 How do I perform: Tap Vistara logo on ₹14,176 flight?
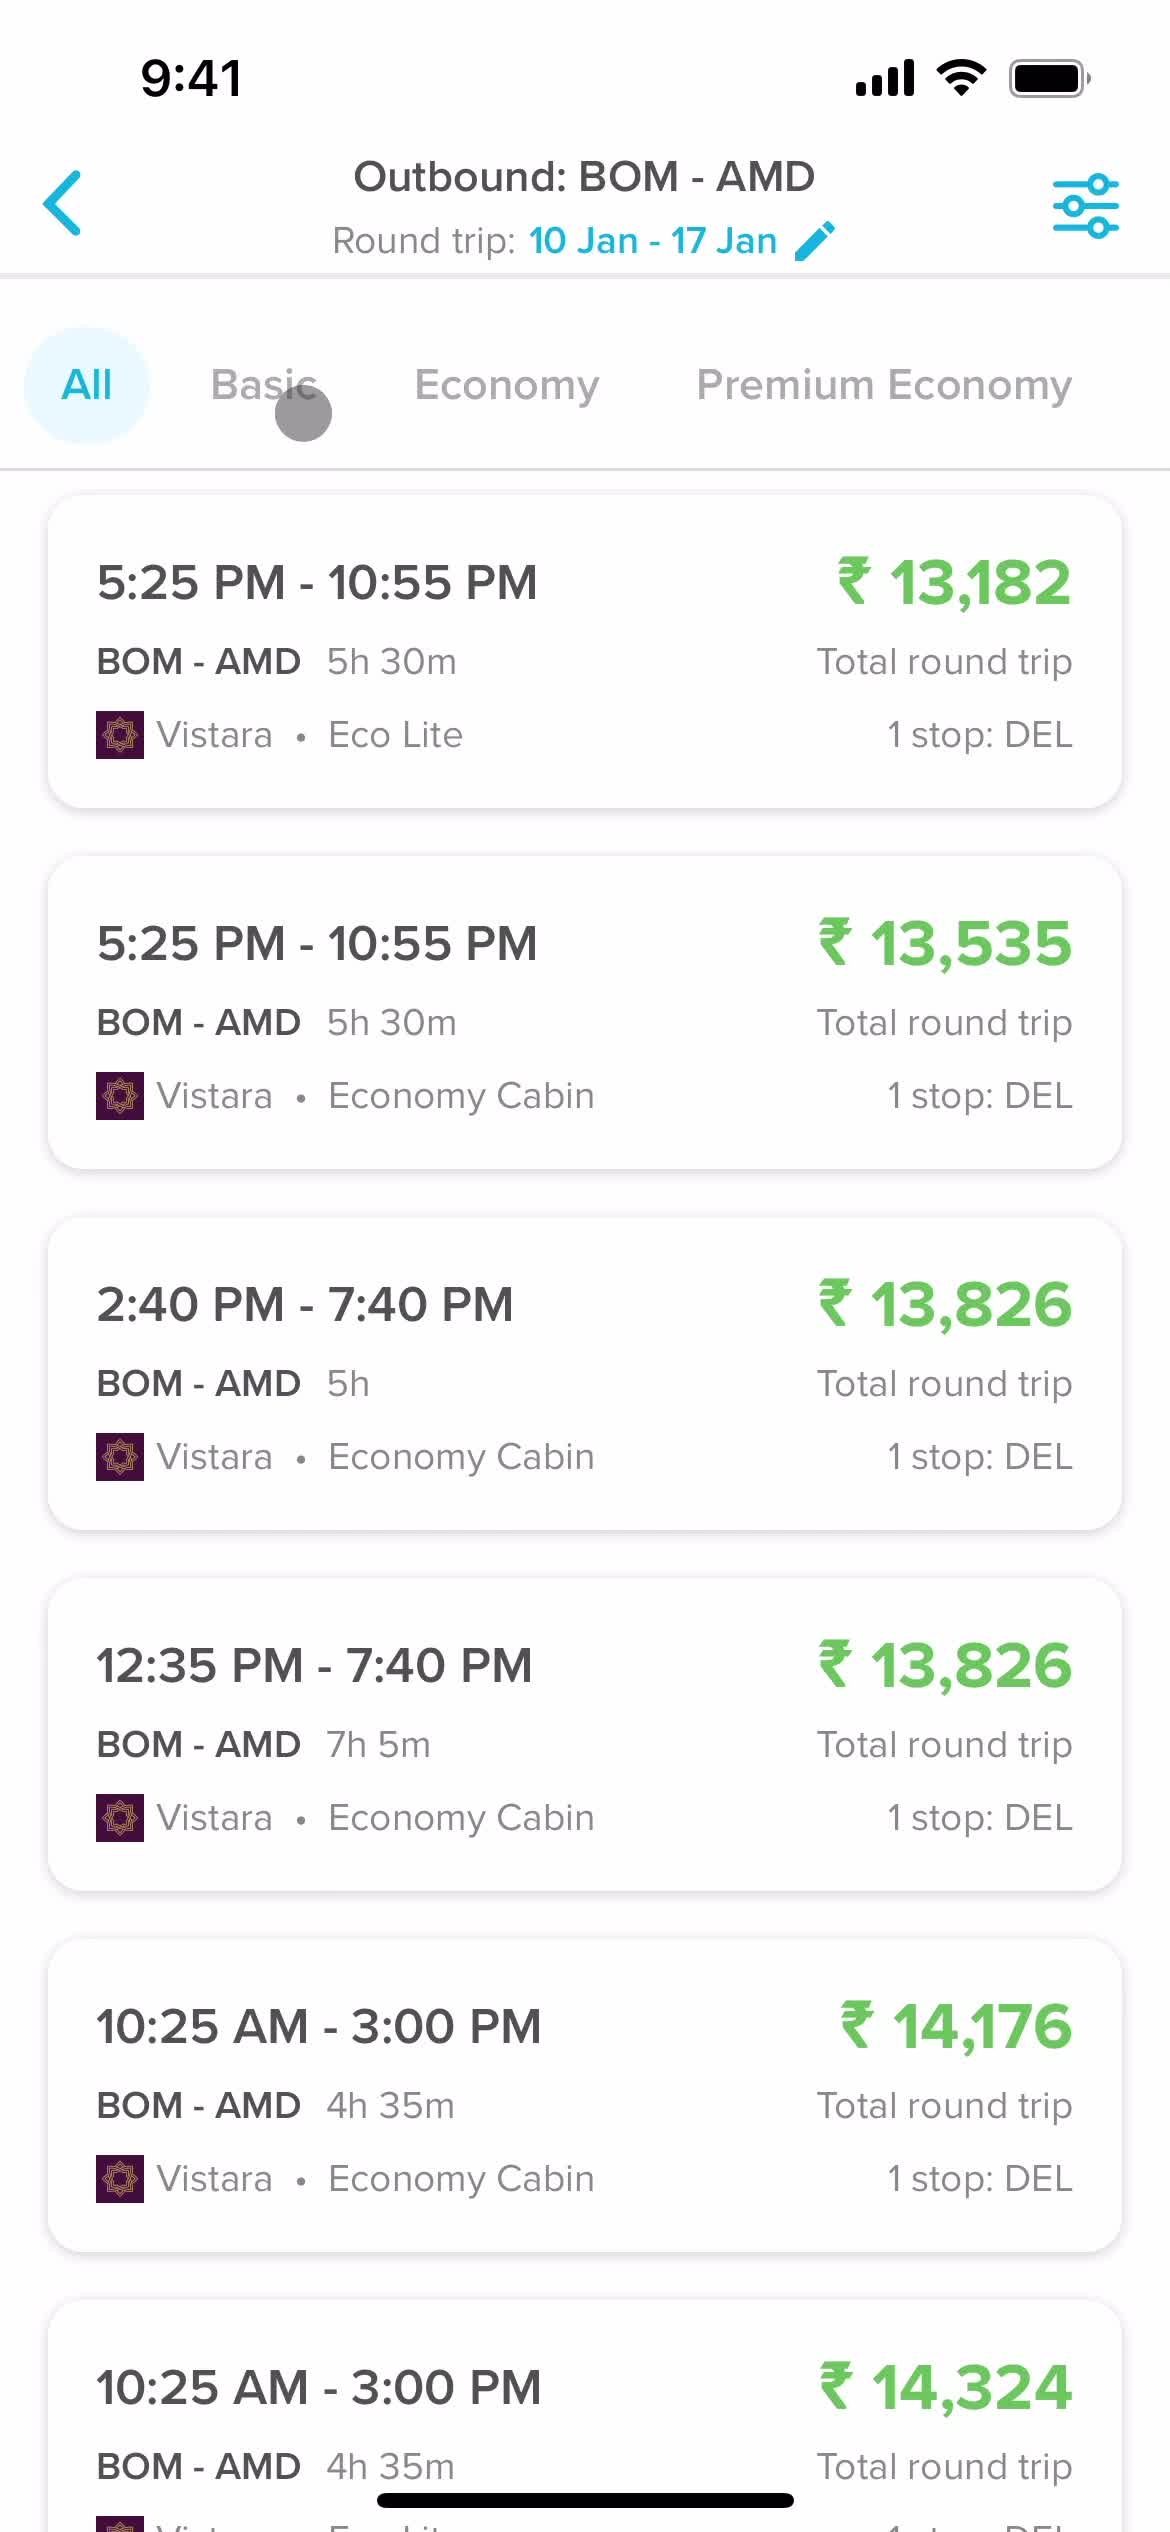pyautogui.click(x=120, y=2179)
